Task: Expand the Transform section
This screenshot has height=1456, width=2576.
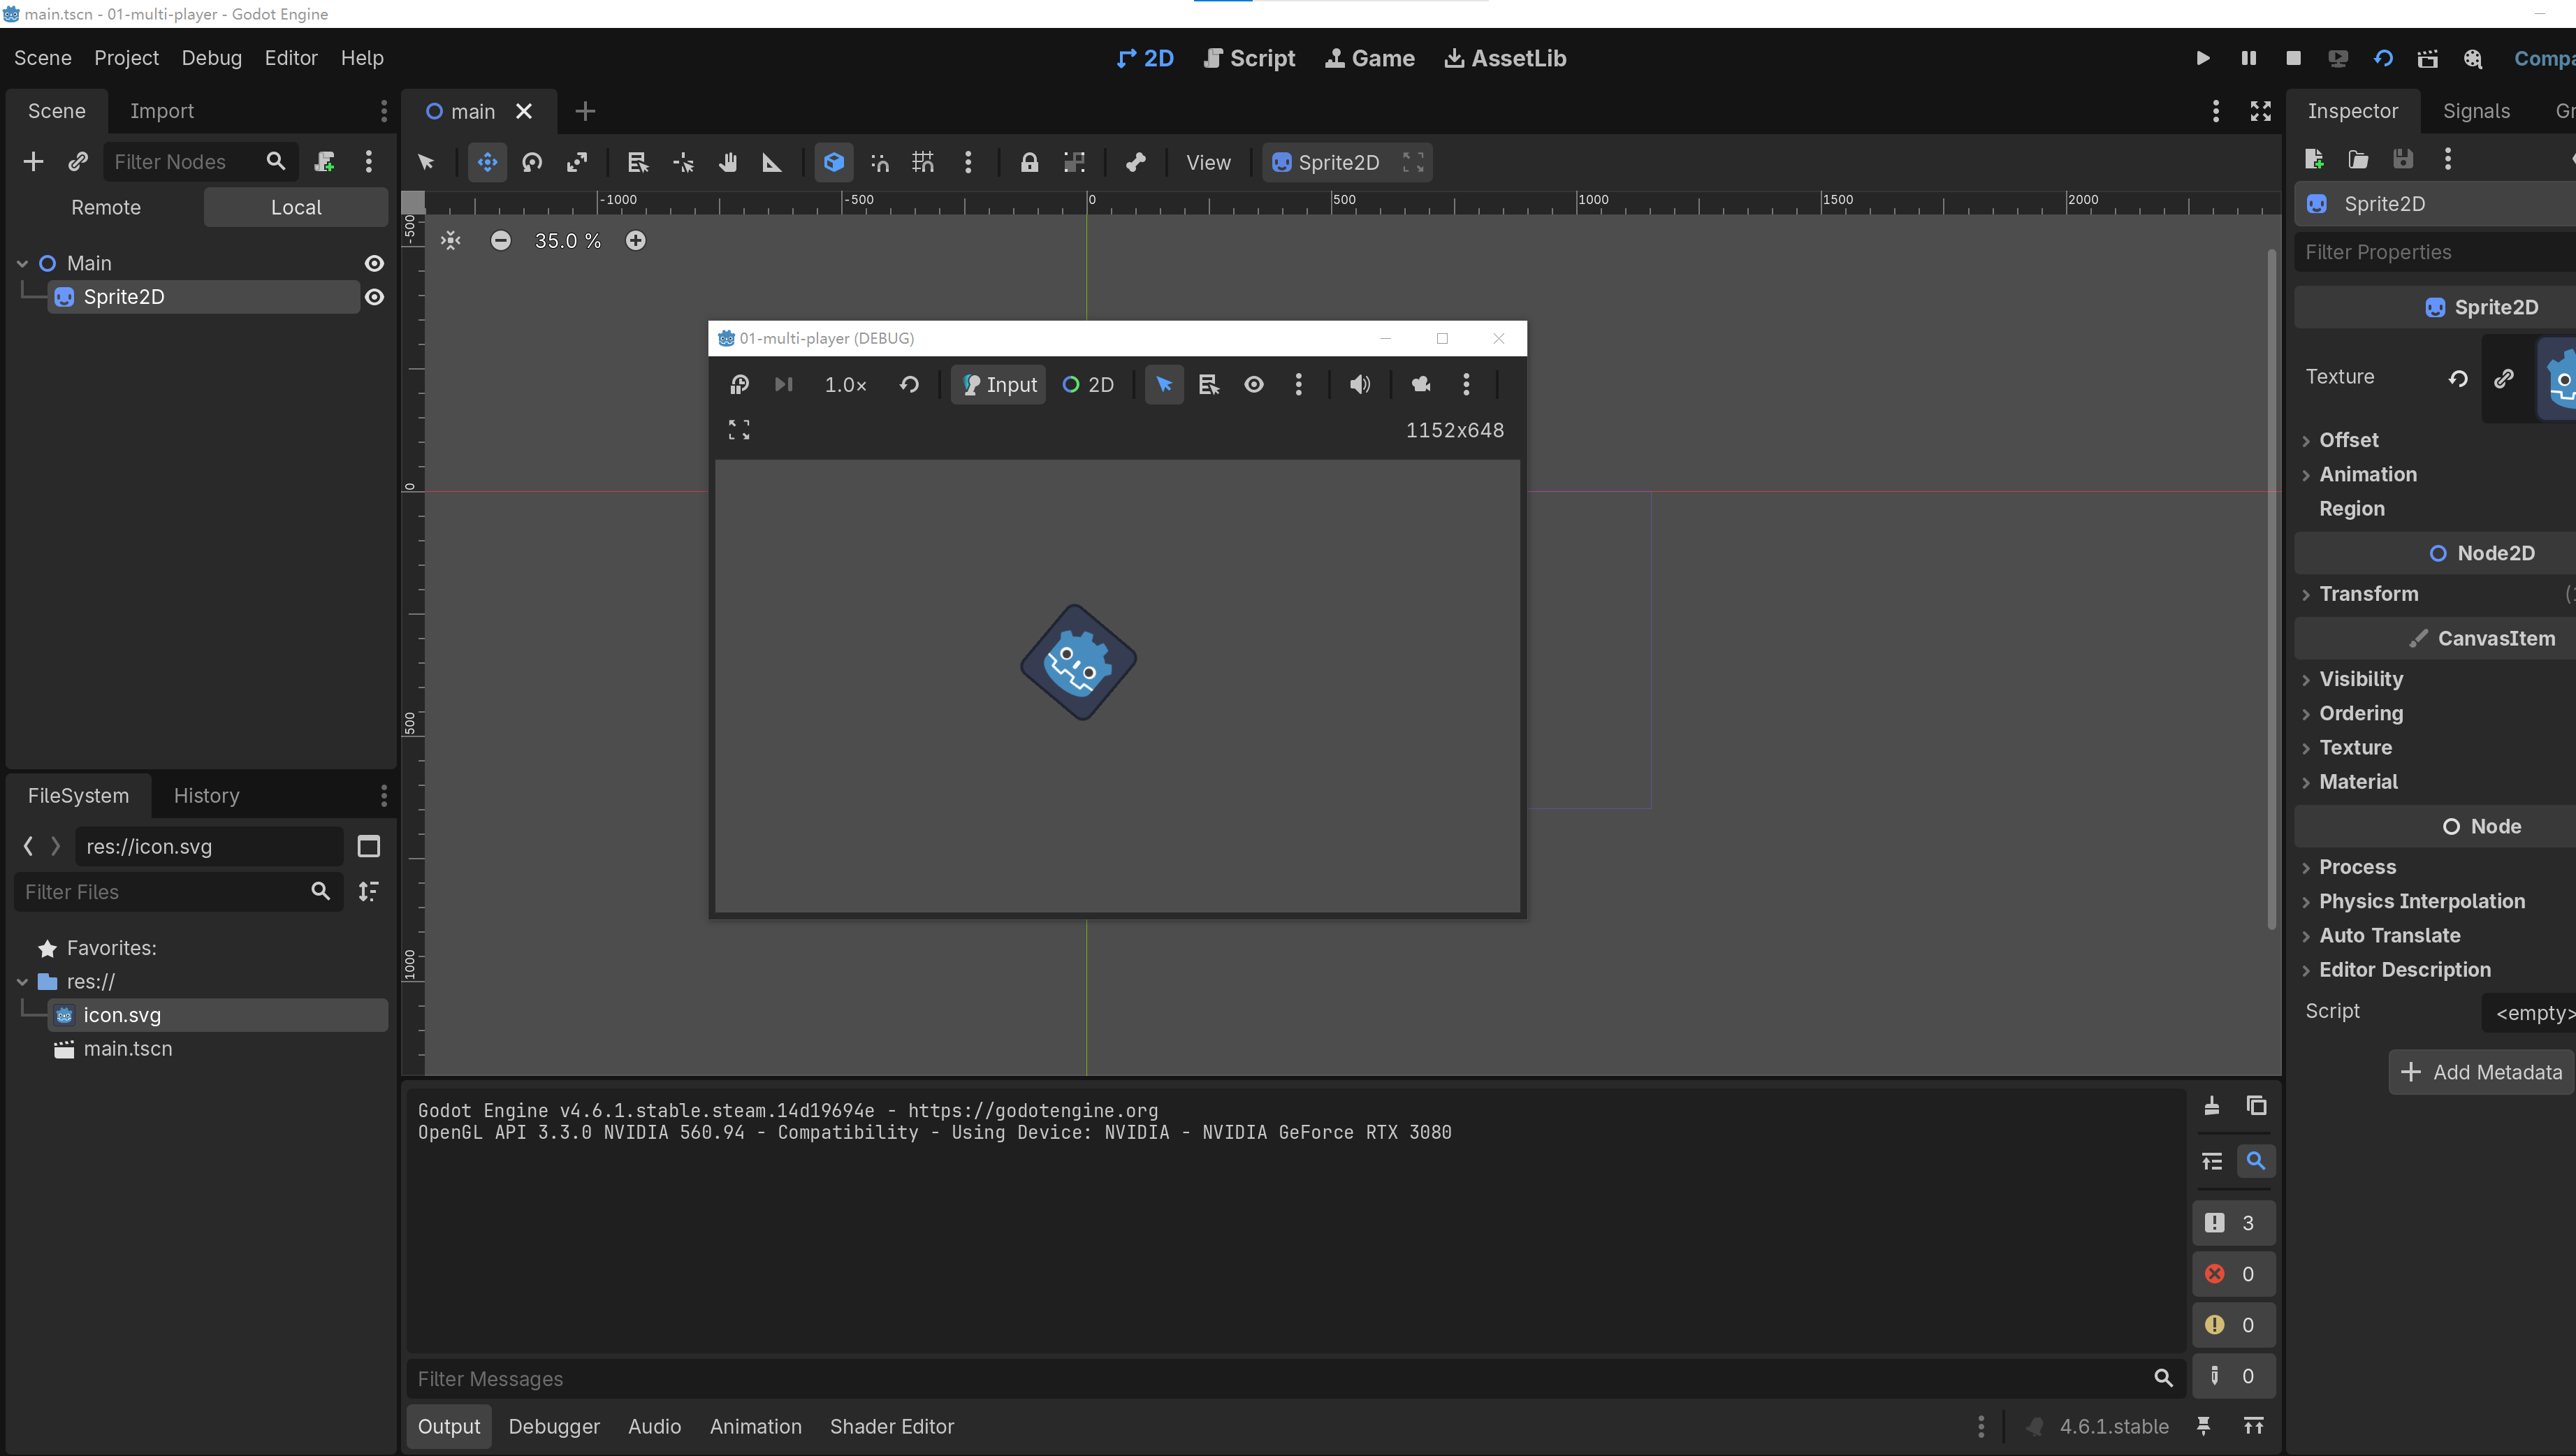Action: pos(2368,594)
